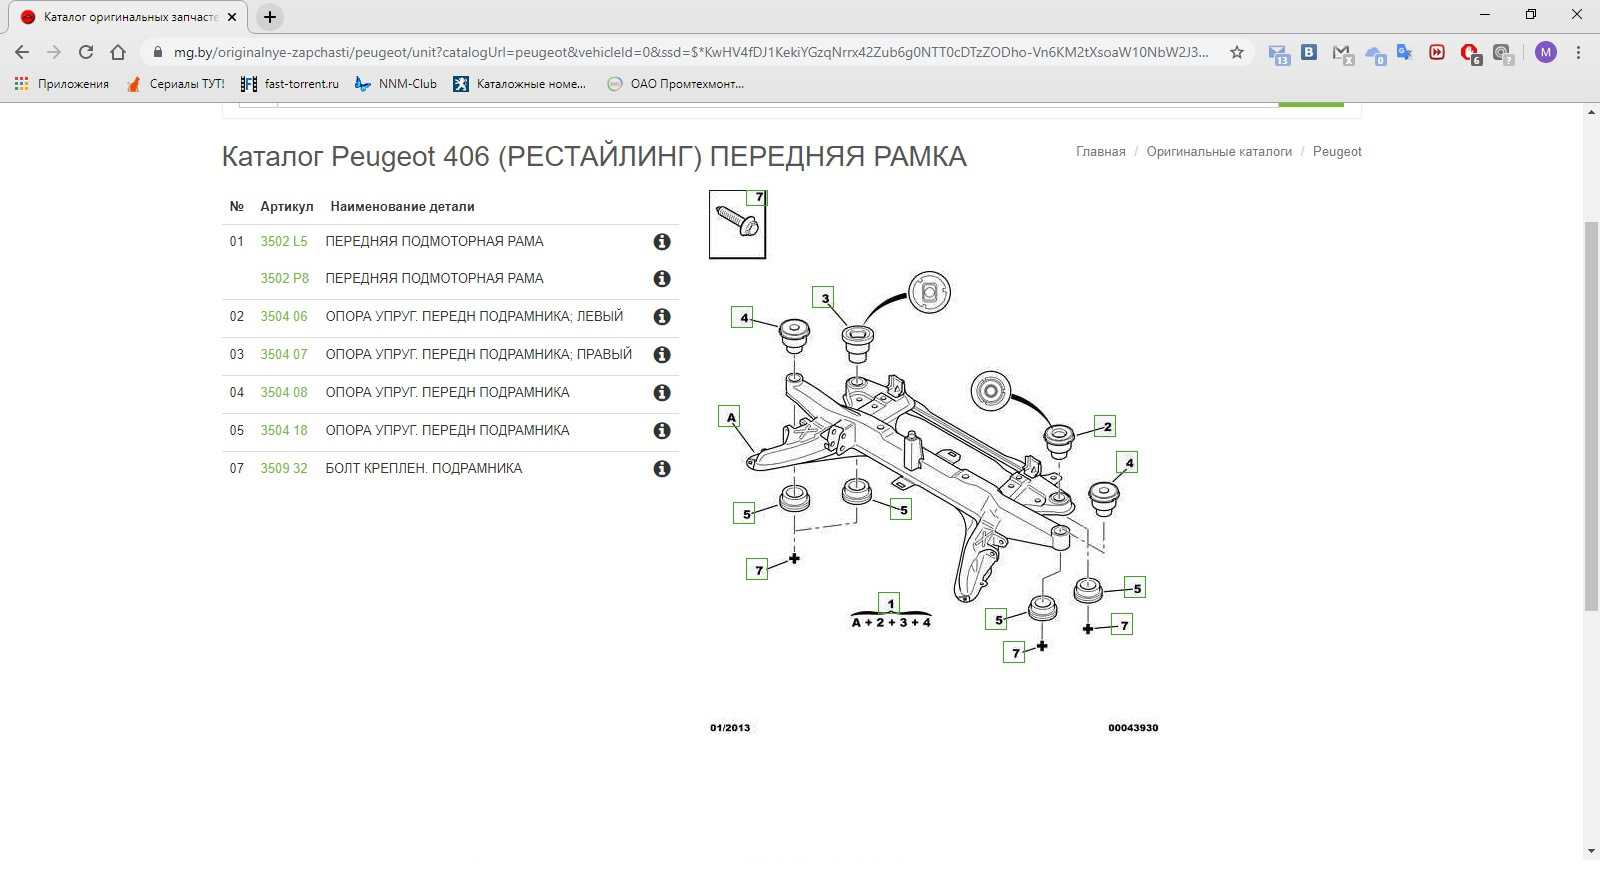Screen dimensions: 1602x884
Task: Click the address bar URL
Action: tap(690, 52)
